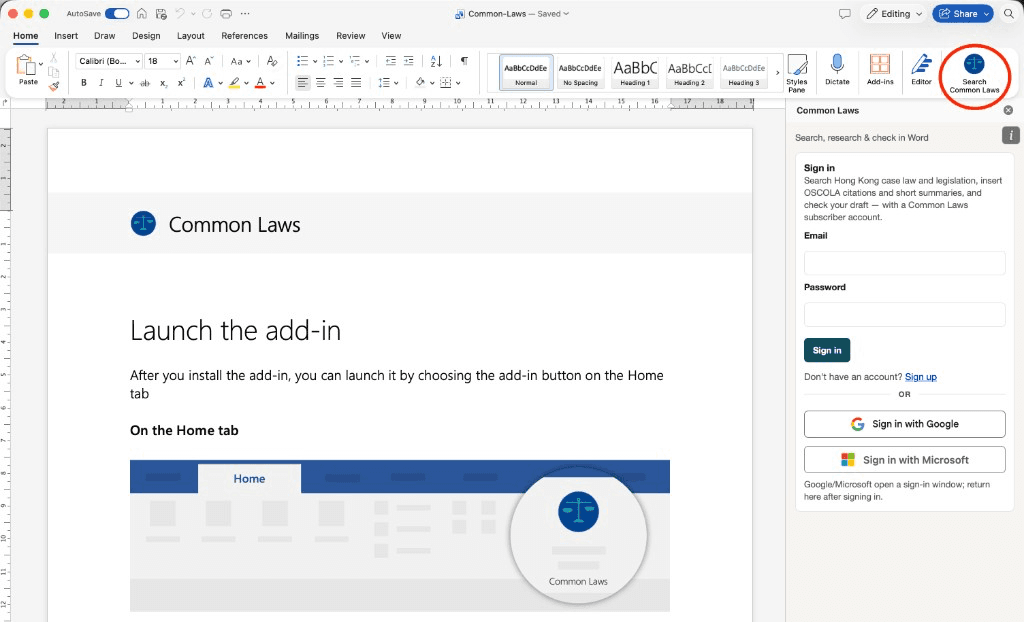Screen dimensions: 1024x622
Task: Toggle Bold formatting
Action: (84, 83)
